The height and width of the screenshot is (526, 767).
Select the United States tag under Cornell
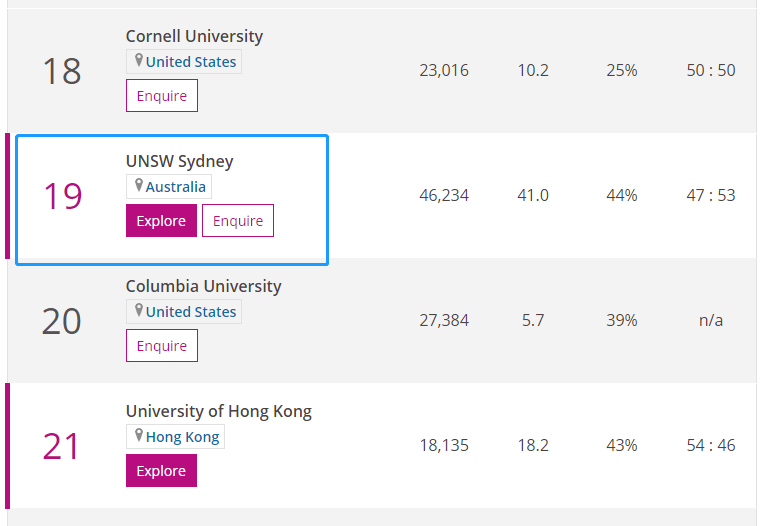[191, 62]
